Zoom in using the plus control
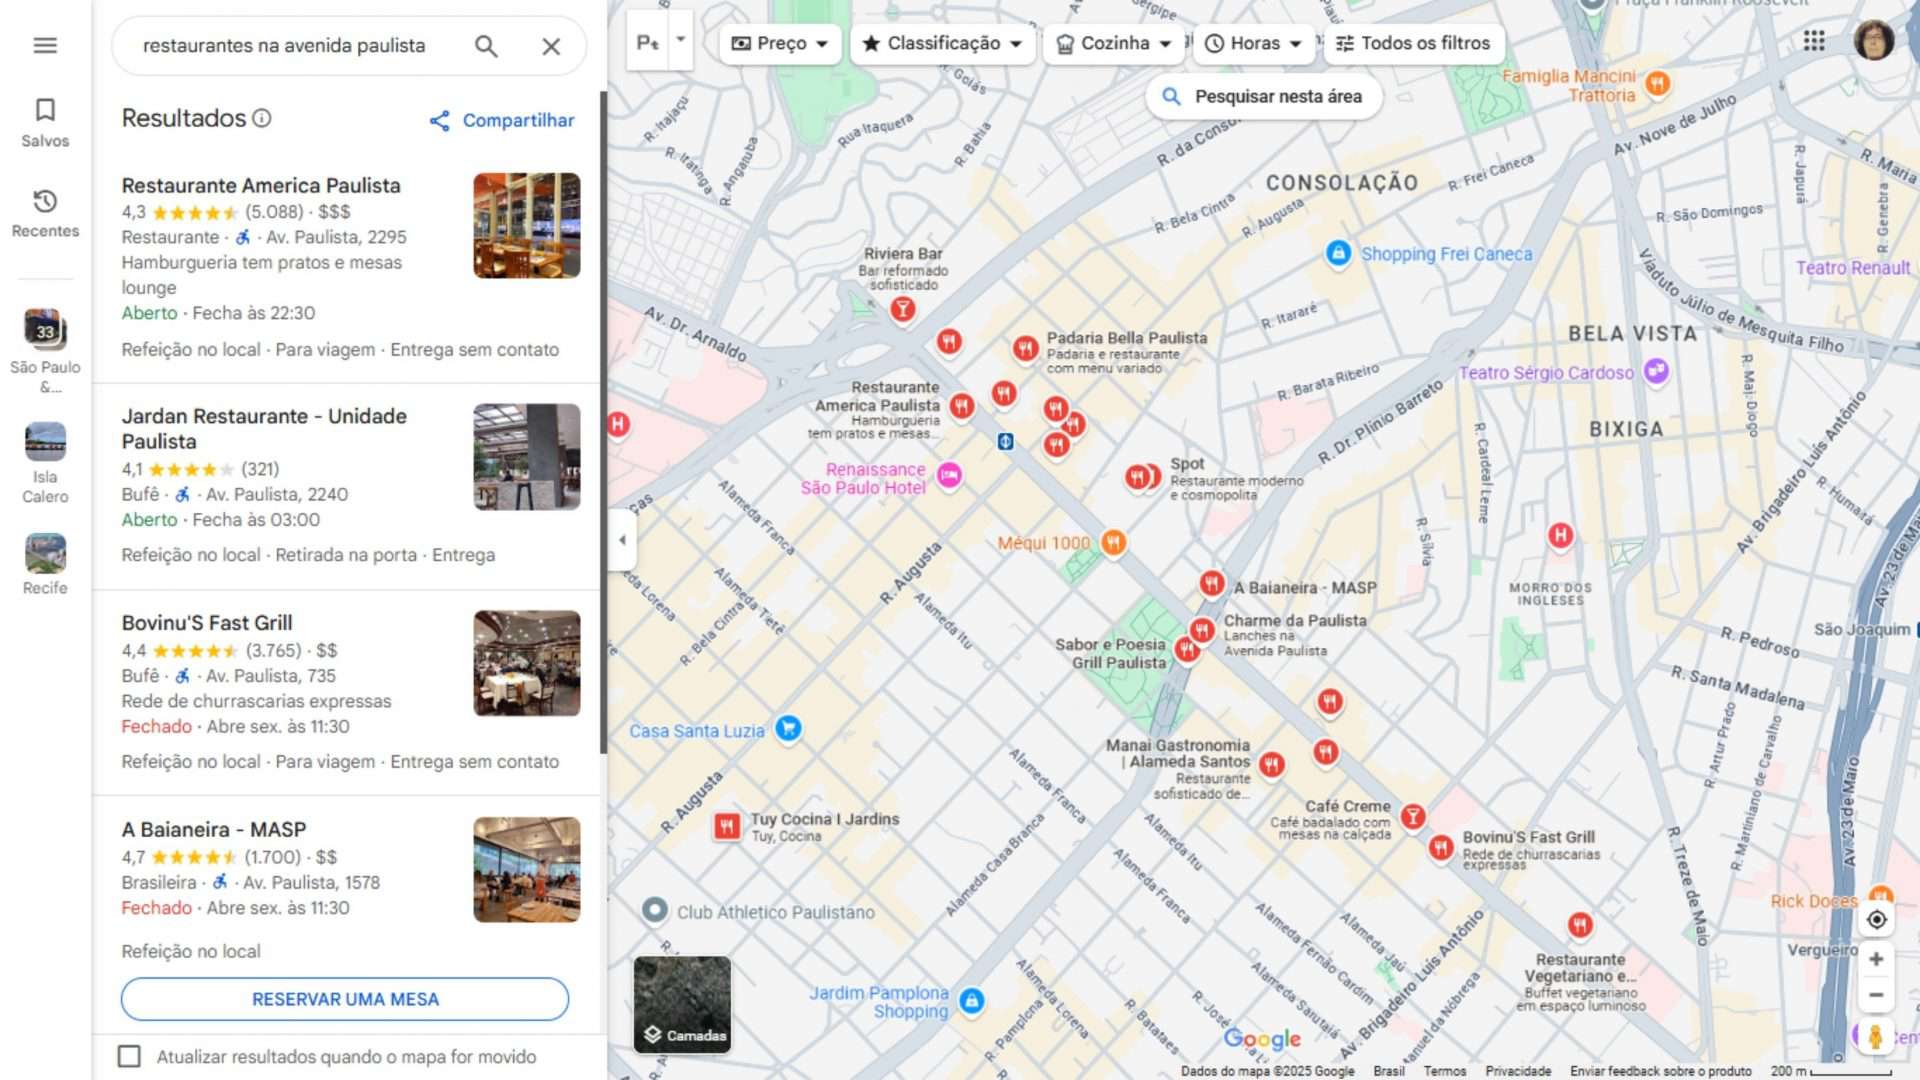 [x=1877, y=958]
